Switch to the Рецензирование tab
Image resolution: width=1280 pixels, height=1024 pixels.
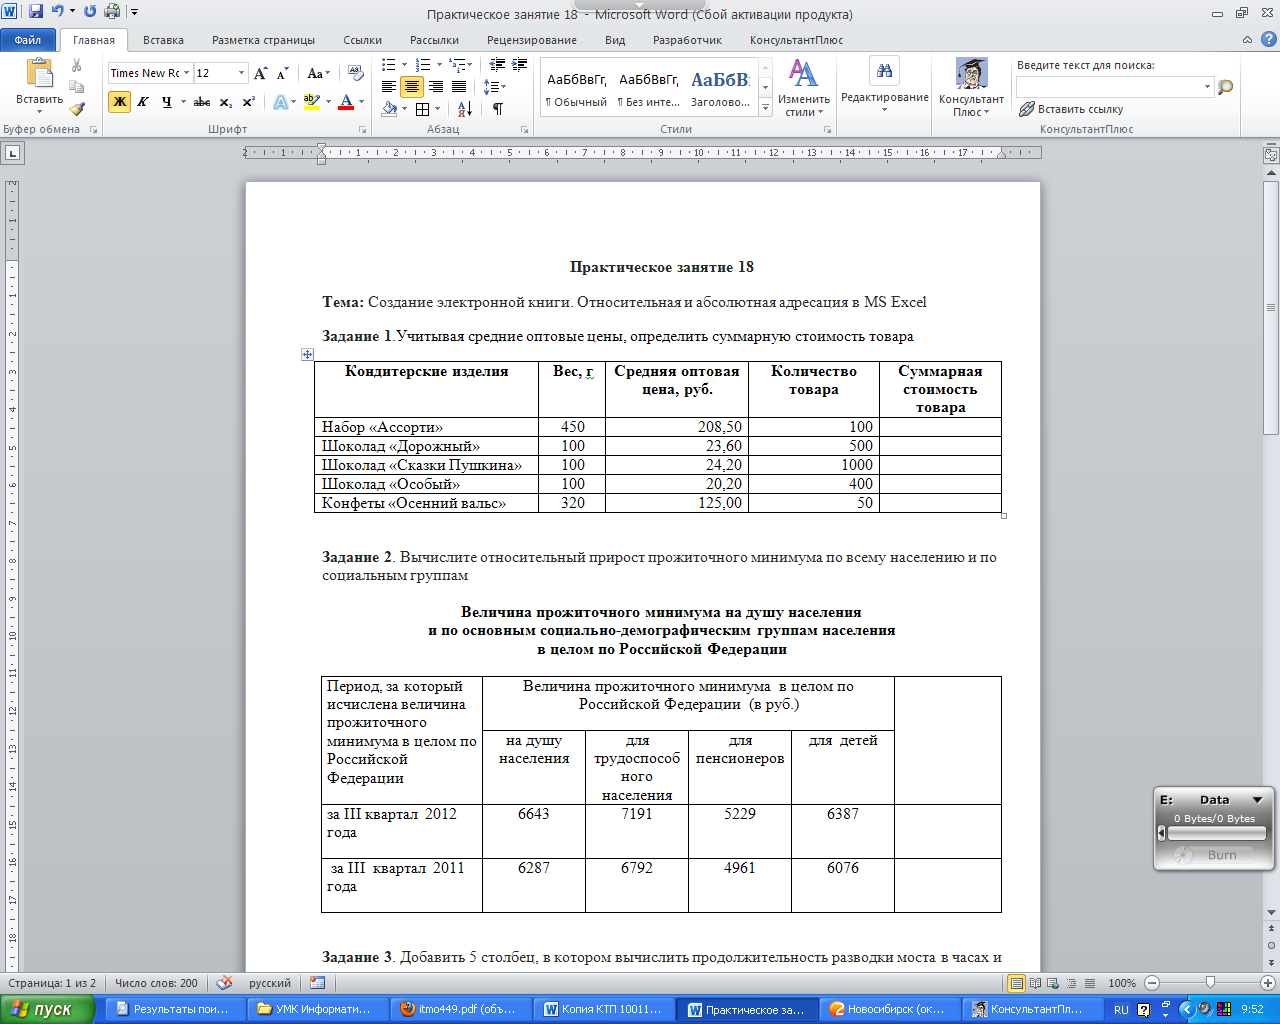pos(532,40)
